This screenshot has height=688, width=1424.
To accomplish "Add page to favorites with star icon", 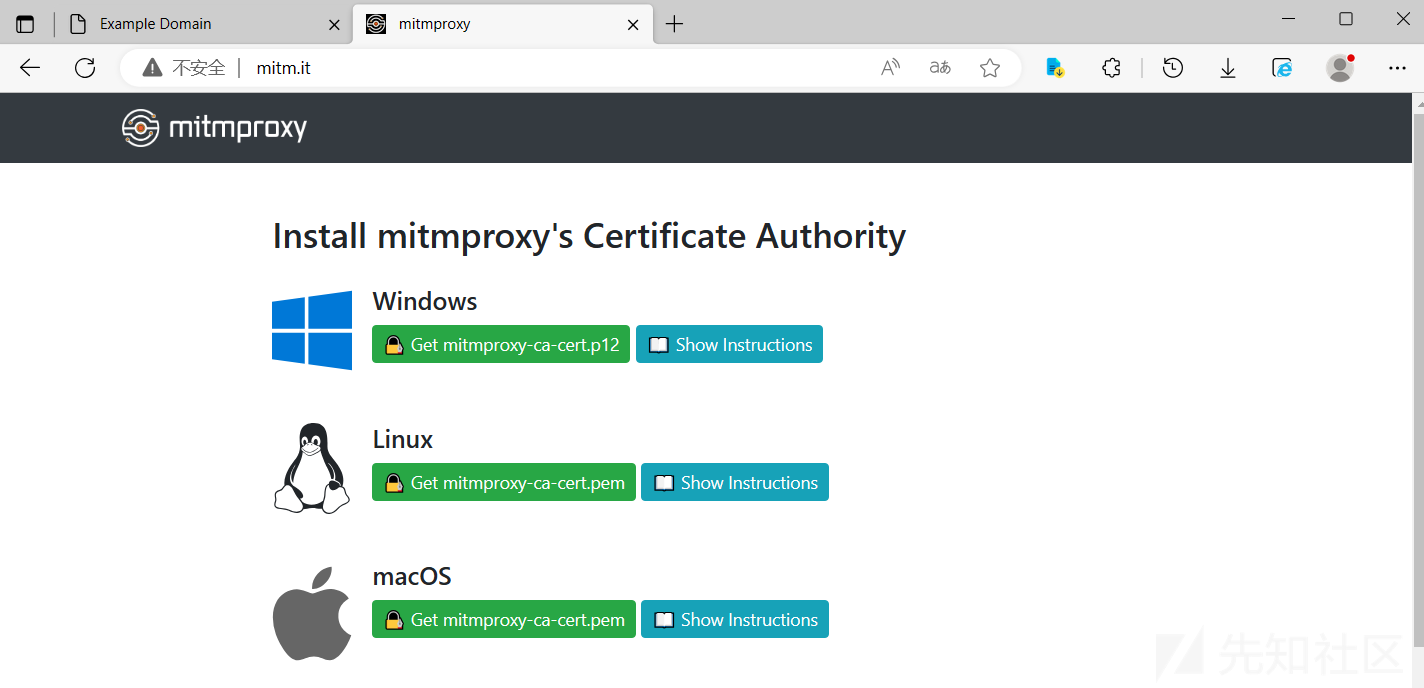I will click(990, 68).
